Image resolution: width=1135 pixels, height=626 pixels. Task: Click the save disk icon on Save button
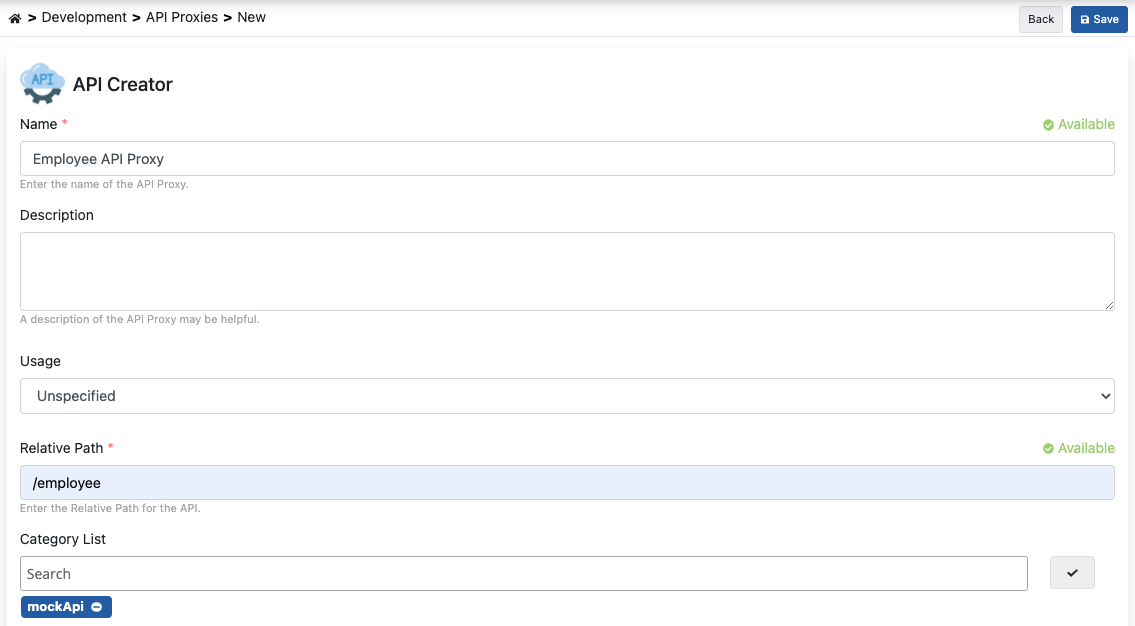[x=1084, y=19]
